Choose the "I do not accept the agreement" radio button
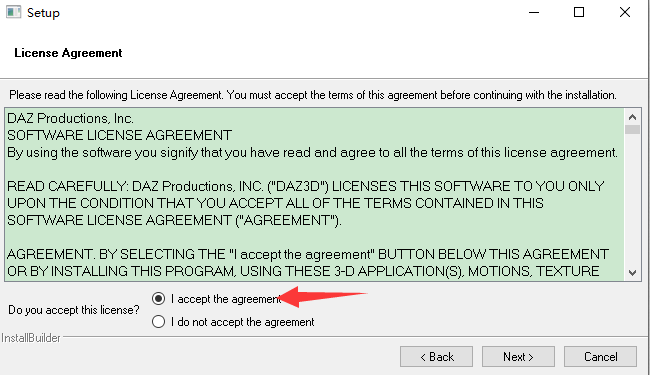Image resolution: width=650 pixels, height=375 pixels. [x=158, y=322]
